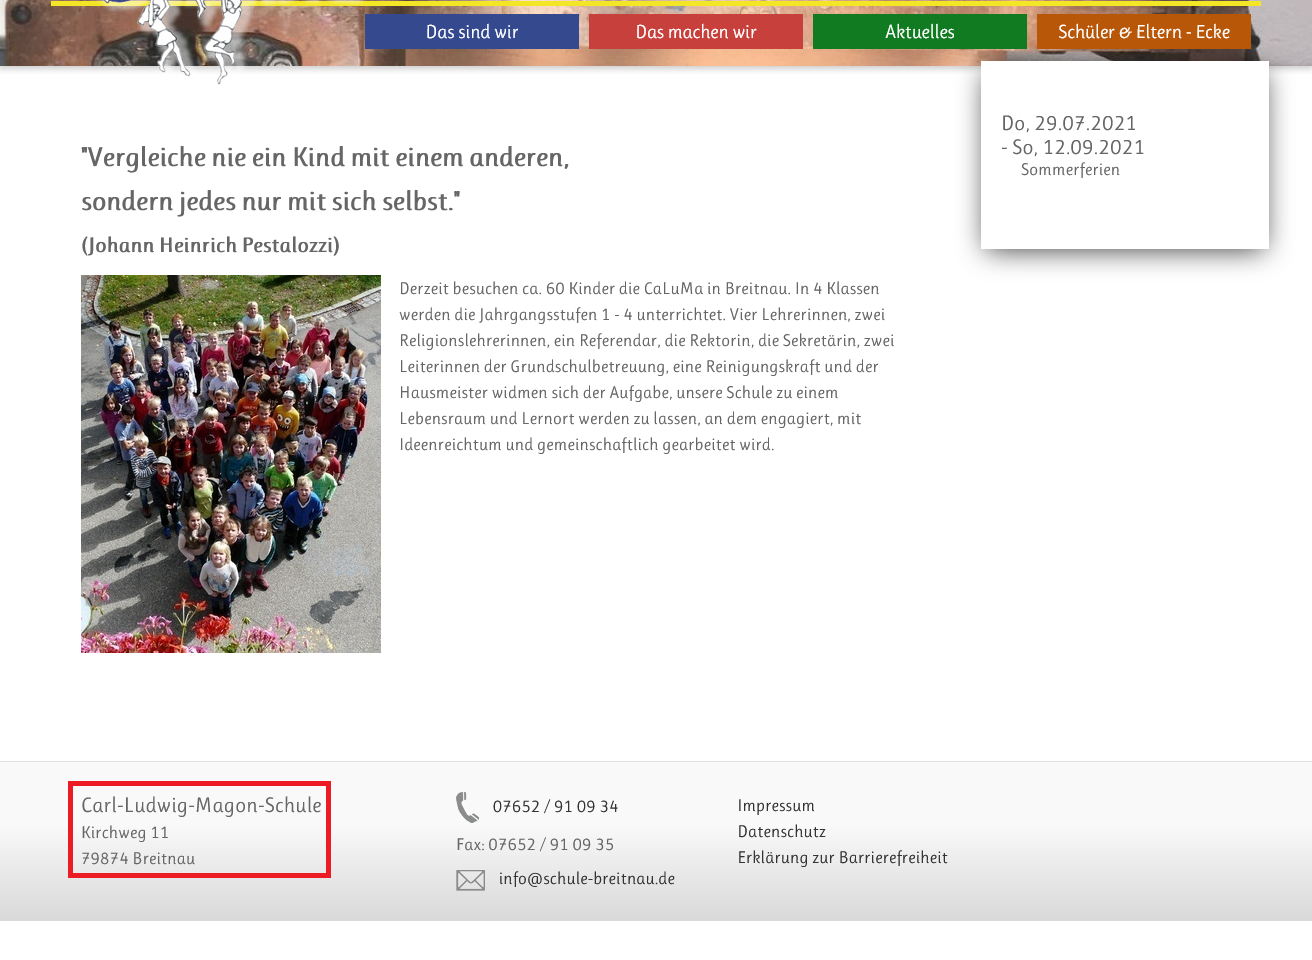Open Erklärung zur Barrierefreiheit link

[842, 858]
